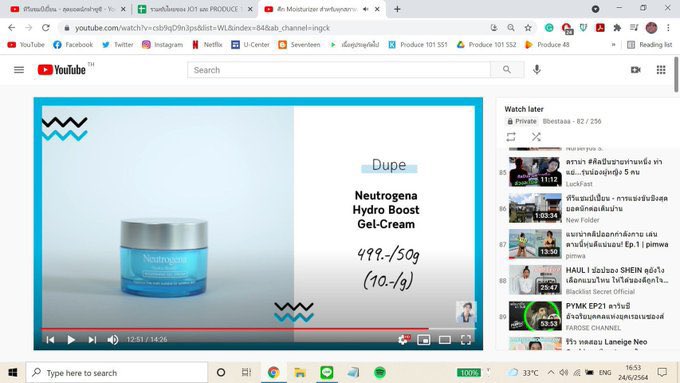Open the 13:50 pimwa video thumbnail

pos(535,244)
